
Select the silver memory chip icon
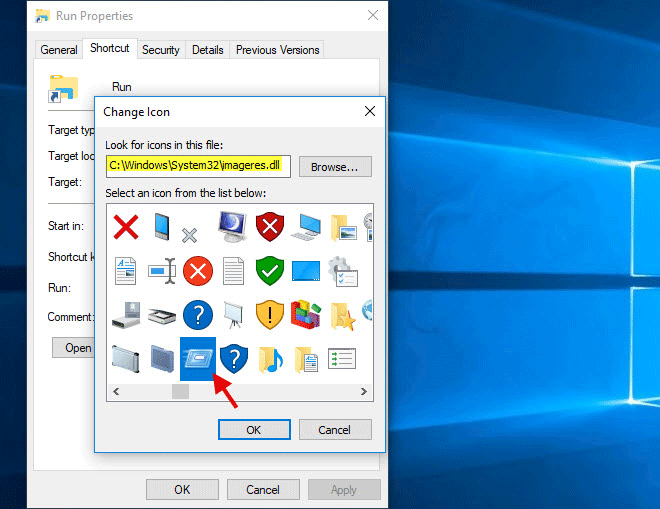coord(126,359)
